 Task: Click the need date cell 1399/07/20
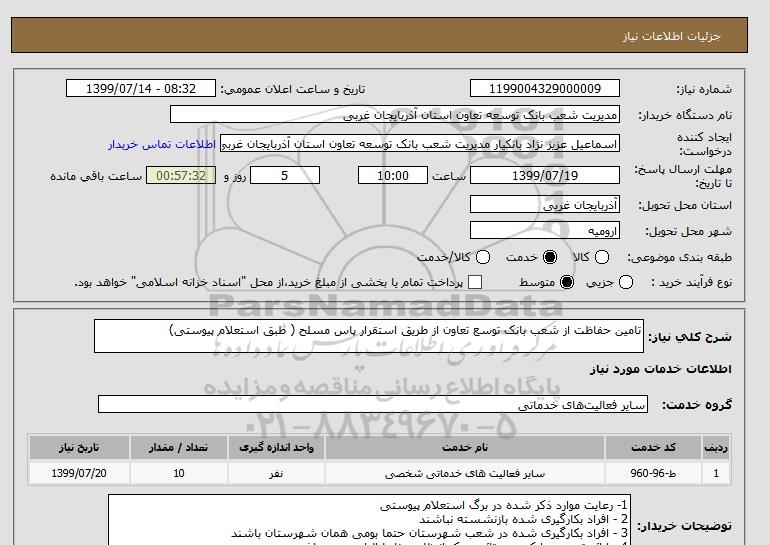click(x=79, y=473)
